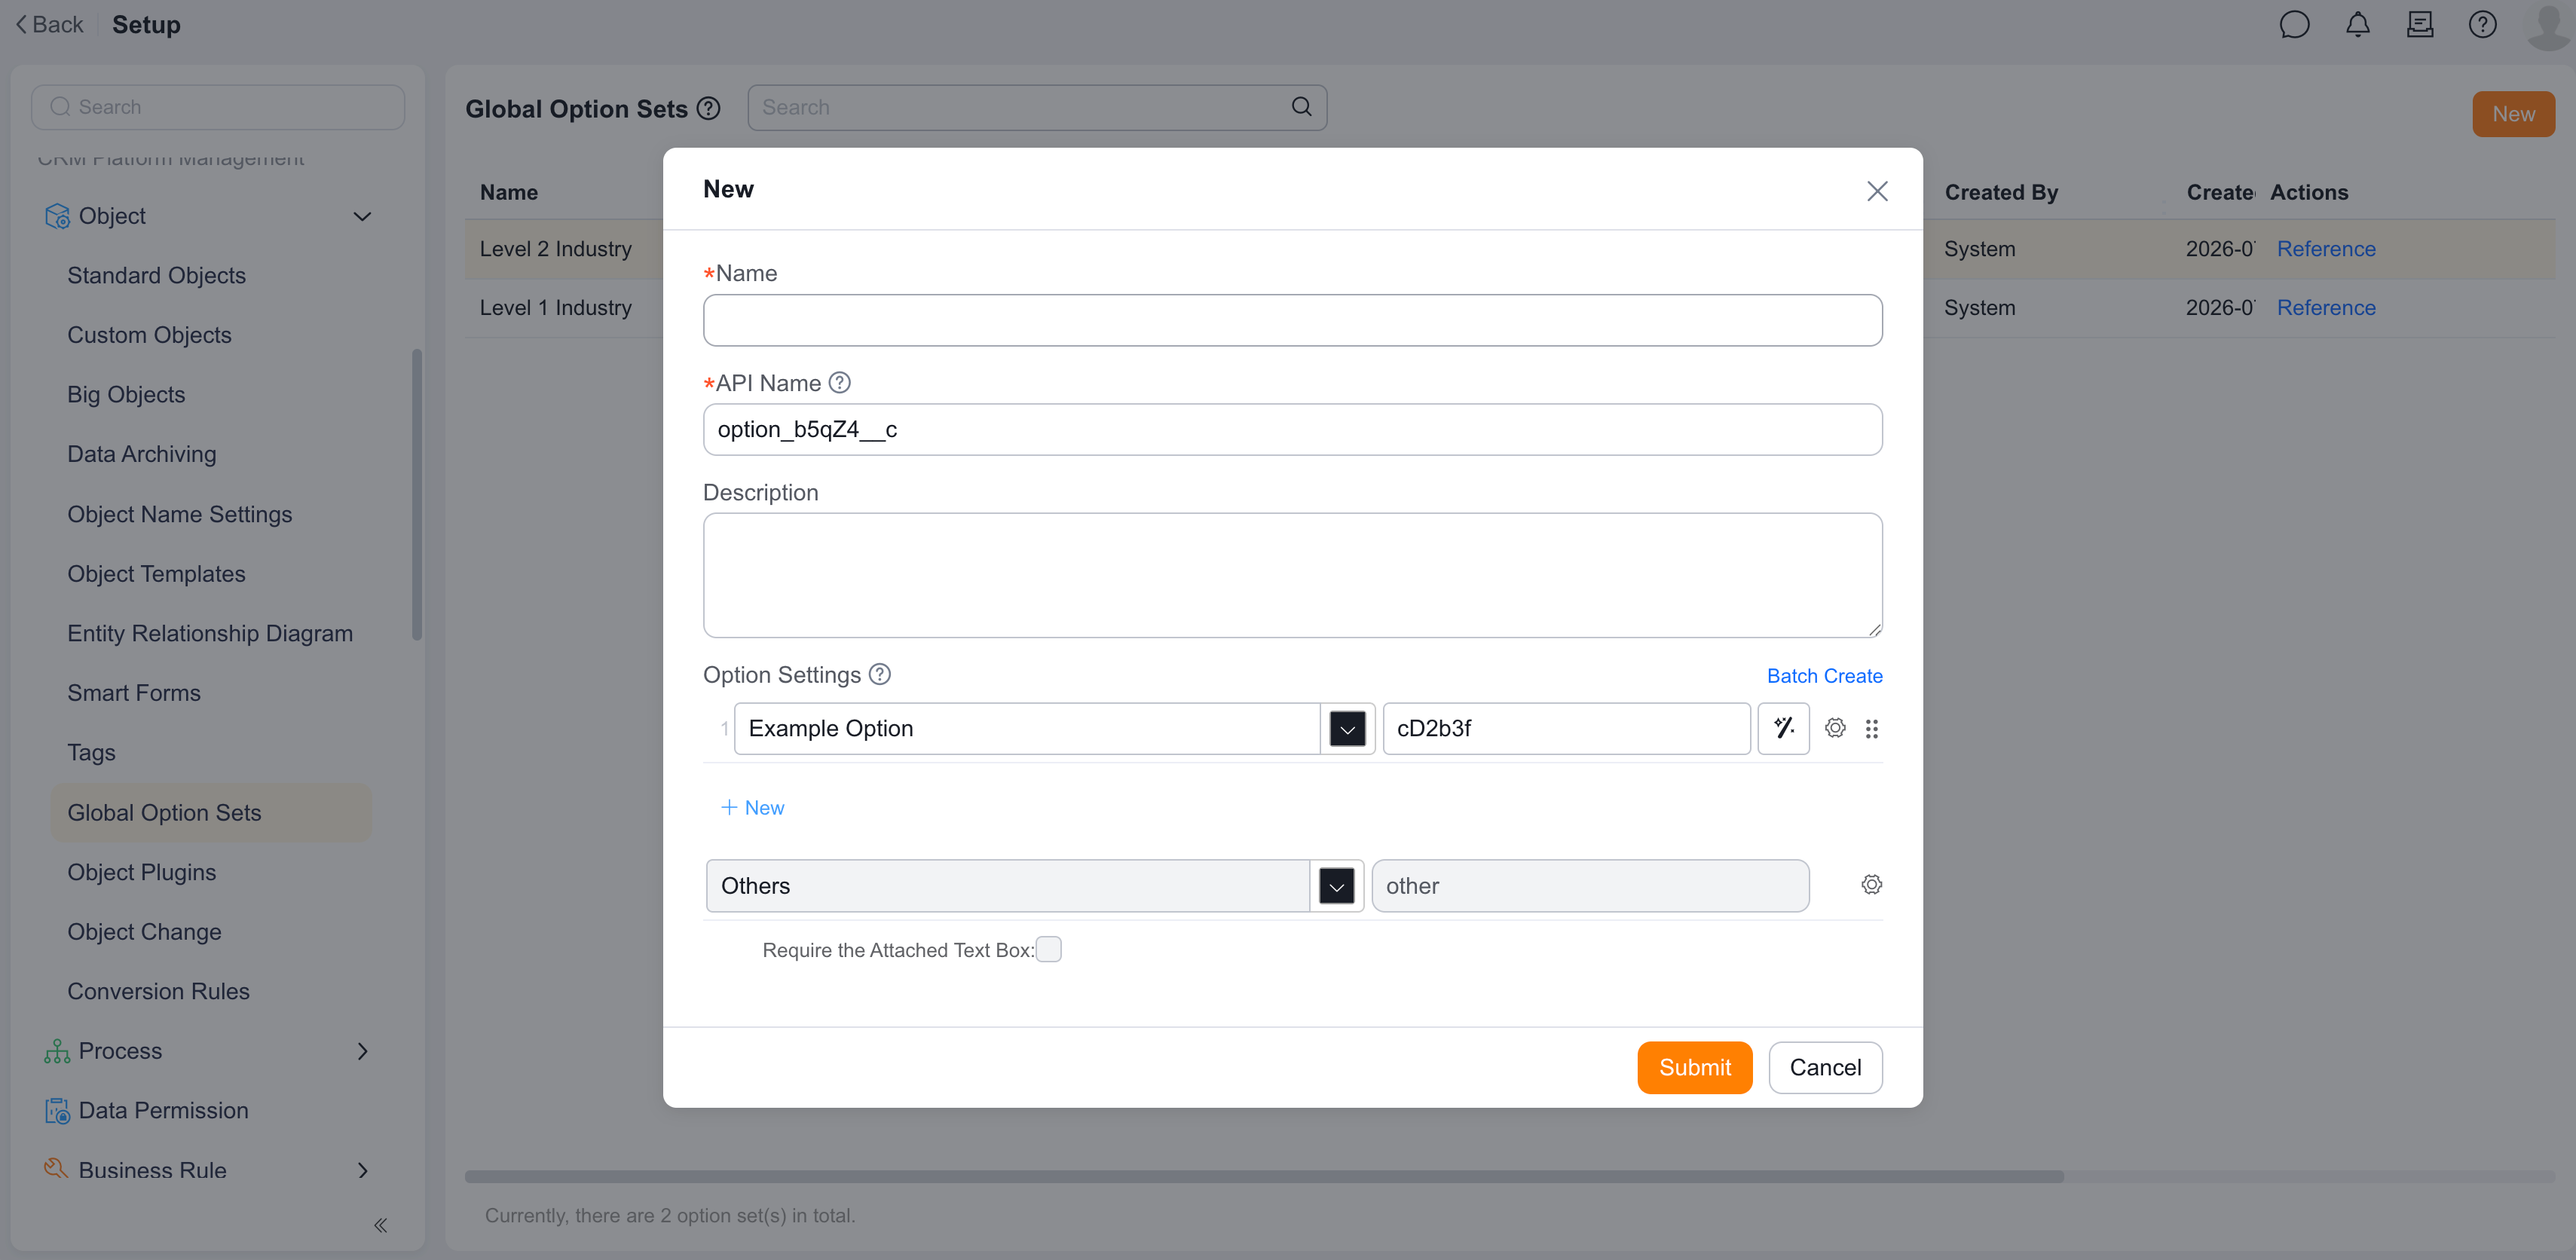The image size is (2576, 1260).
Task: Click the Batch Create link
Action: pyautogui.click(x=1824, y=676)
